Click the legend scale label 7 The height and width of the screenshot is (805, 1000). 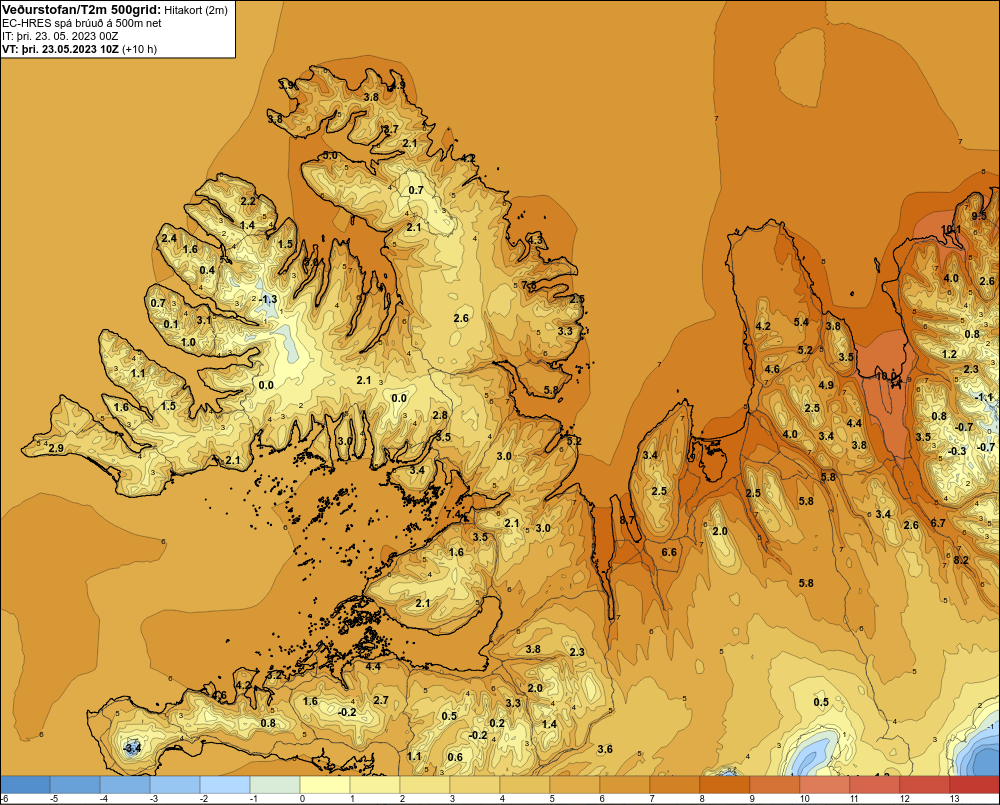652,799
